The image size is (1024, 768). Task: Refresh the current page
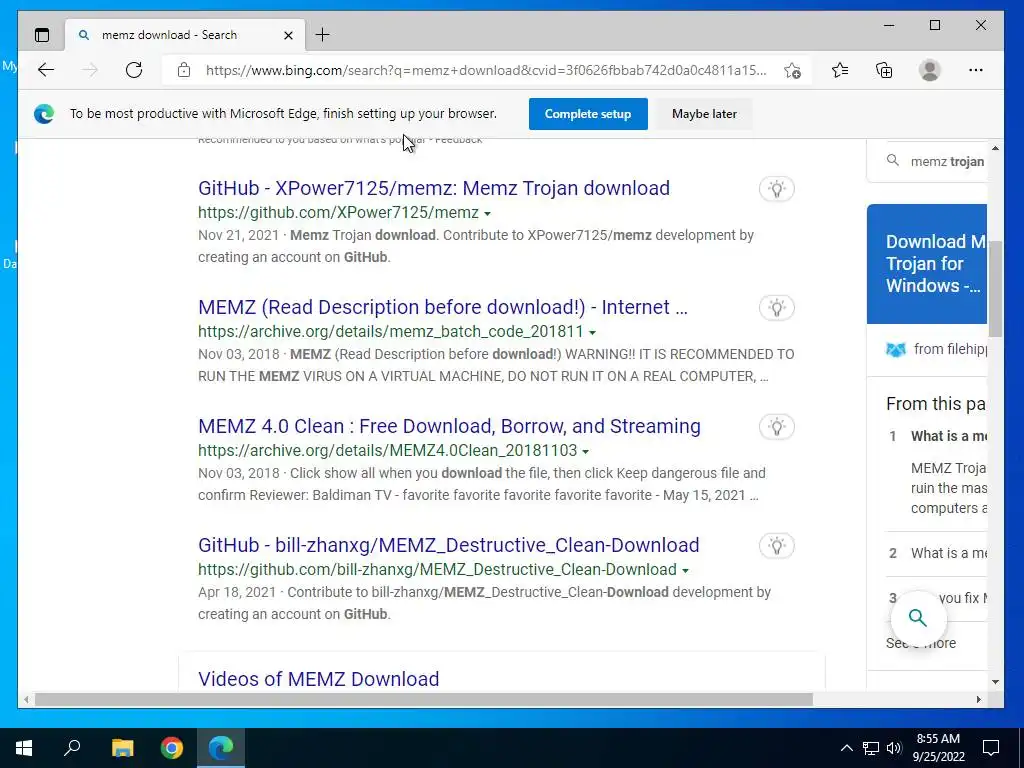[134, 70]
